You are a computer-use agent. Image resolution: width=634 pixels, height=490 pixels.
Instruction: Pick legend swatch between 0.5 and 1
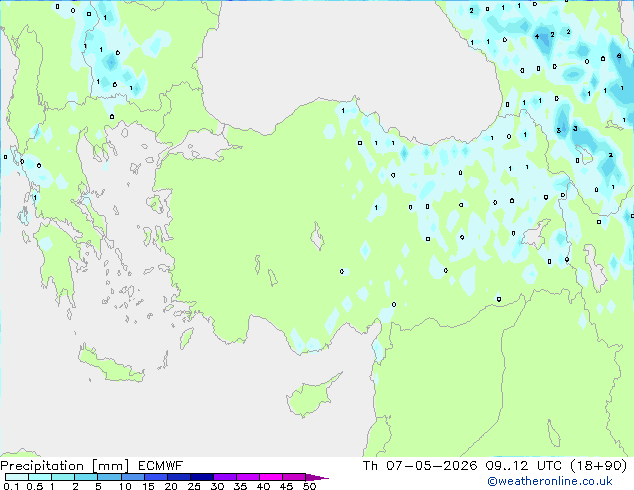(40, 477)
